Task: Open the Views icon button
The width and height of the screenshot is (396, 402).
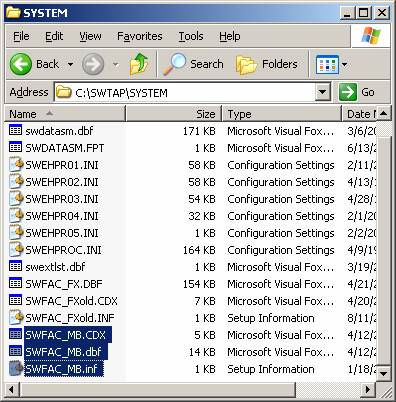Action: pyautogui.click(x=327, y=64)
